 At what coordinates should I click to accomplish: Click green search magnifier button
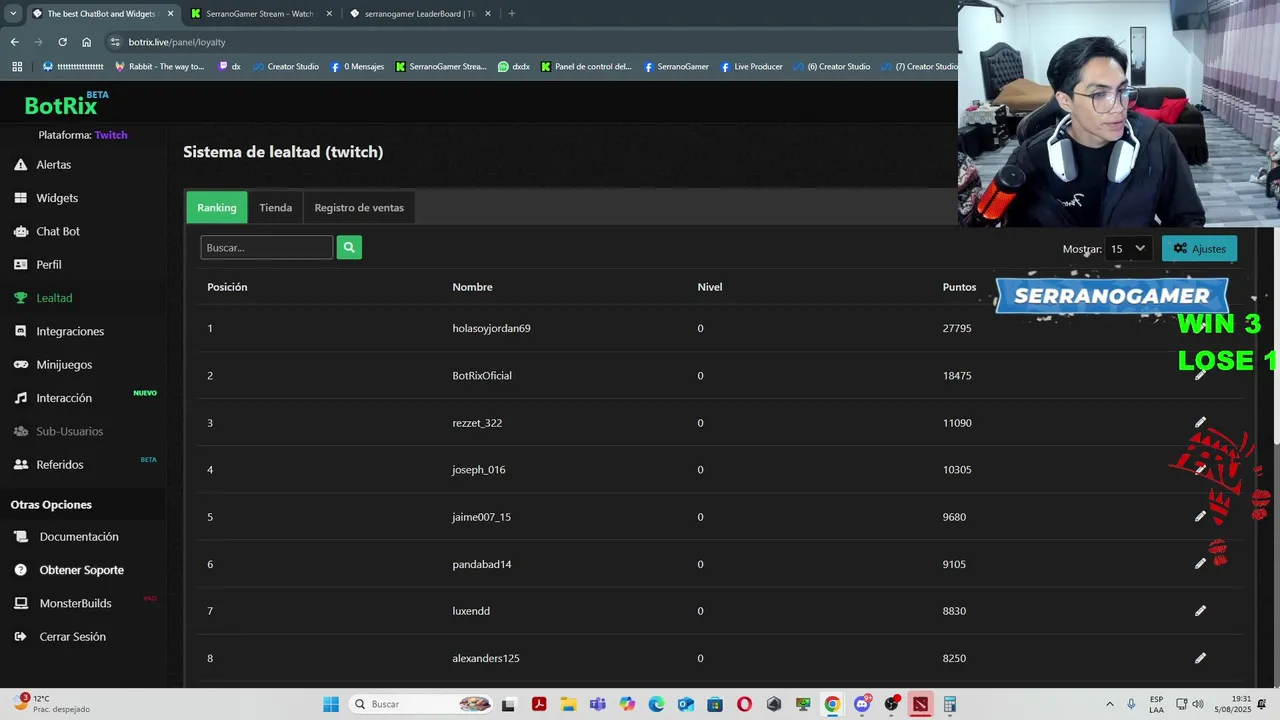point(349,247)
